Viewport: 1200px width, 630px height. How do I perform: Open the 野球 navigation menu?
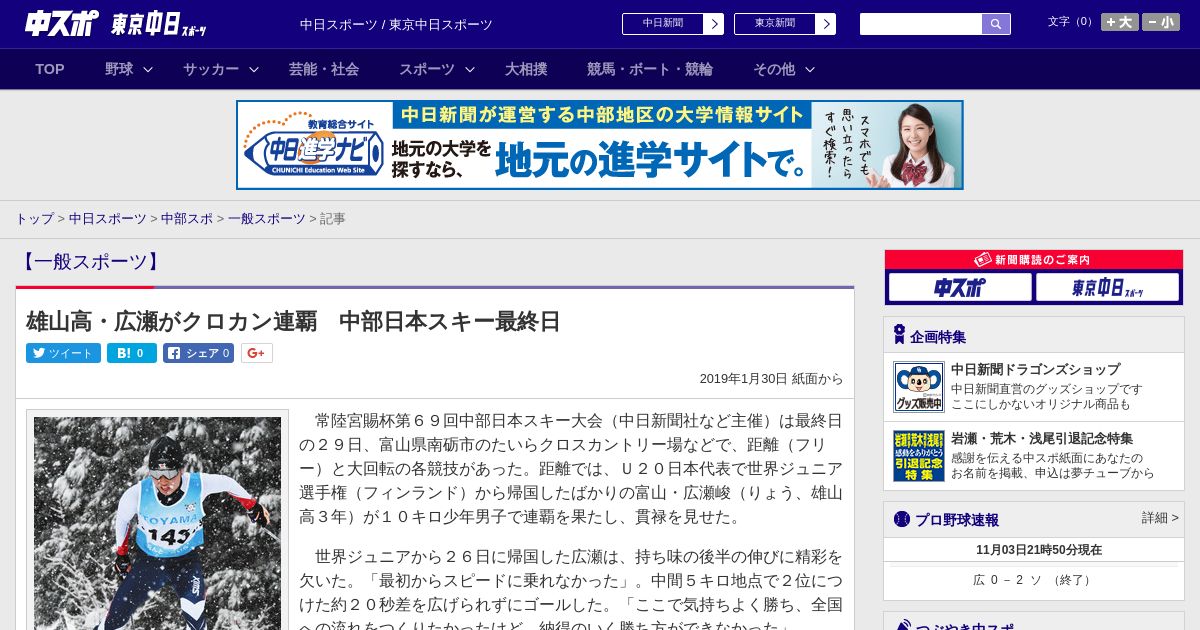tap(119, 69)
